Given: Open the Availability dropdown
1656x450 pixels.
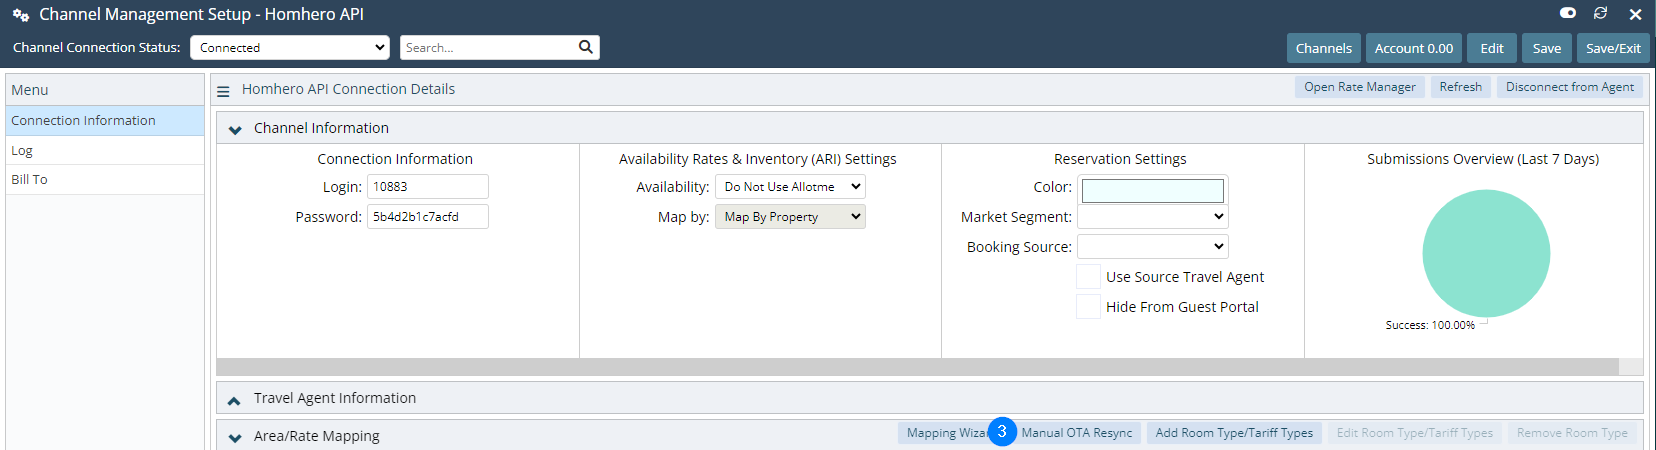Looking at the screenshot, I should point(789,187).
